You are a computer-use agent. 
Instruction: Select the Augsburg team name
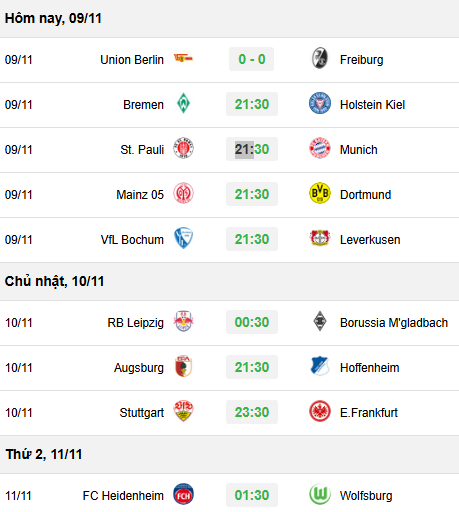pyautogui.click(x=139, y=368)
